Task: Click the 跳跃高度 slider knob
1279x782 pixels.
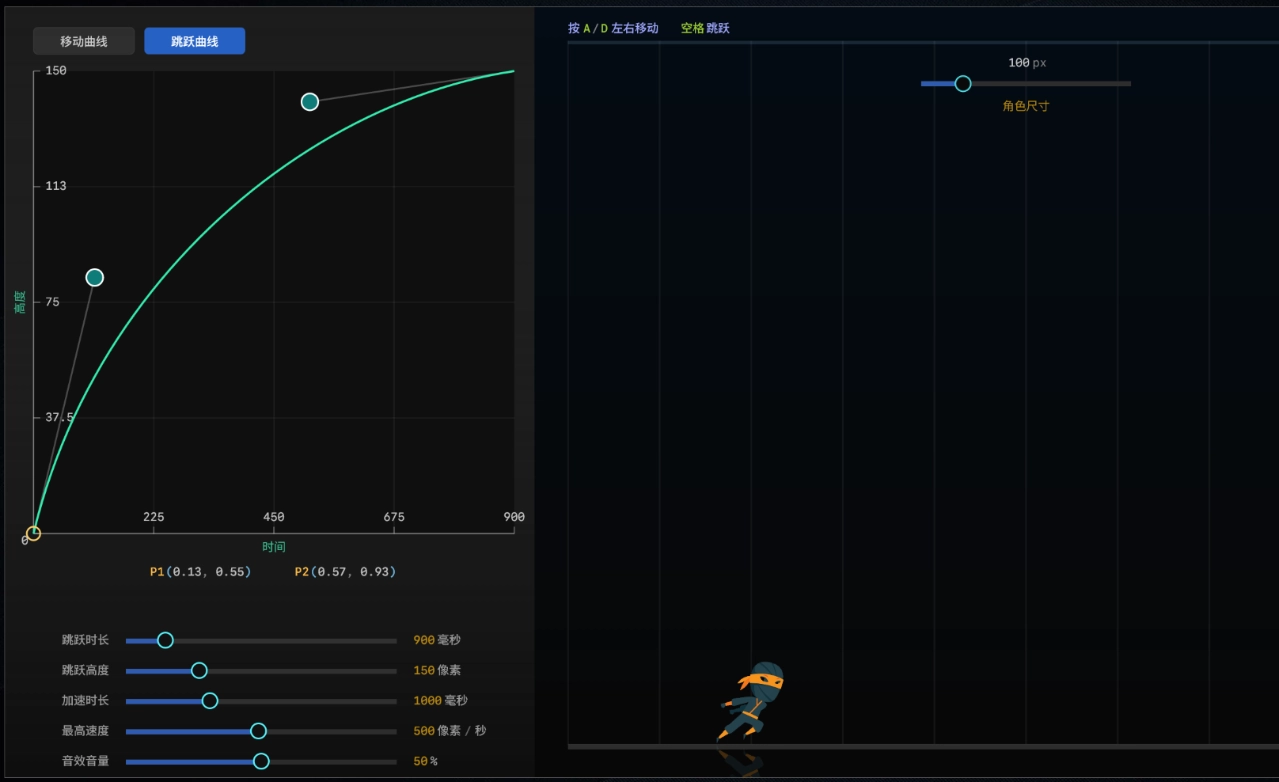Action: [199, 670]
